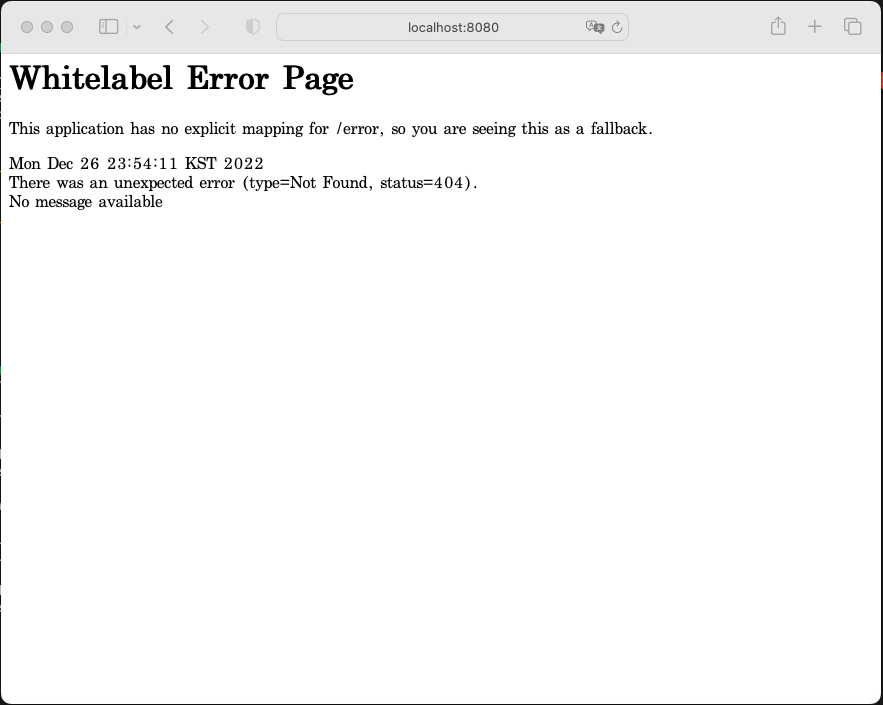Go back to the previous page

tap(169, 26)
